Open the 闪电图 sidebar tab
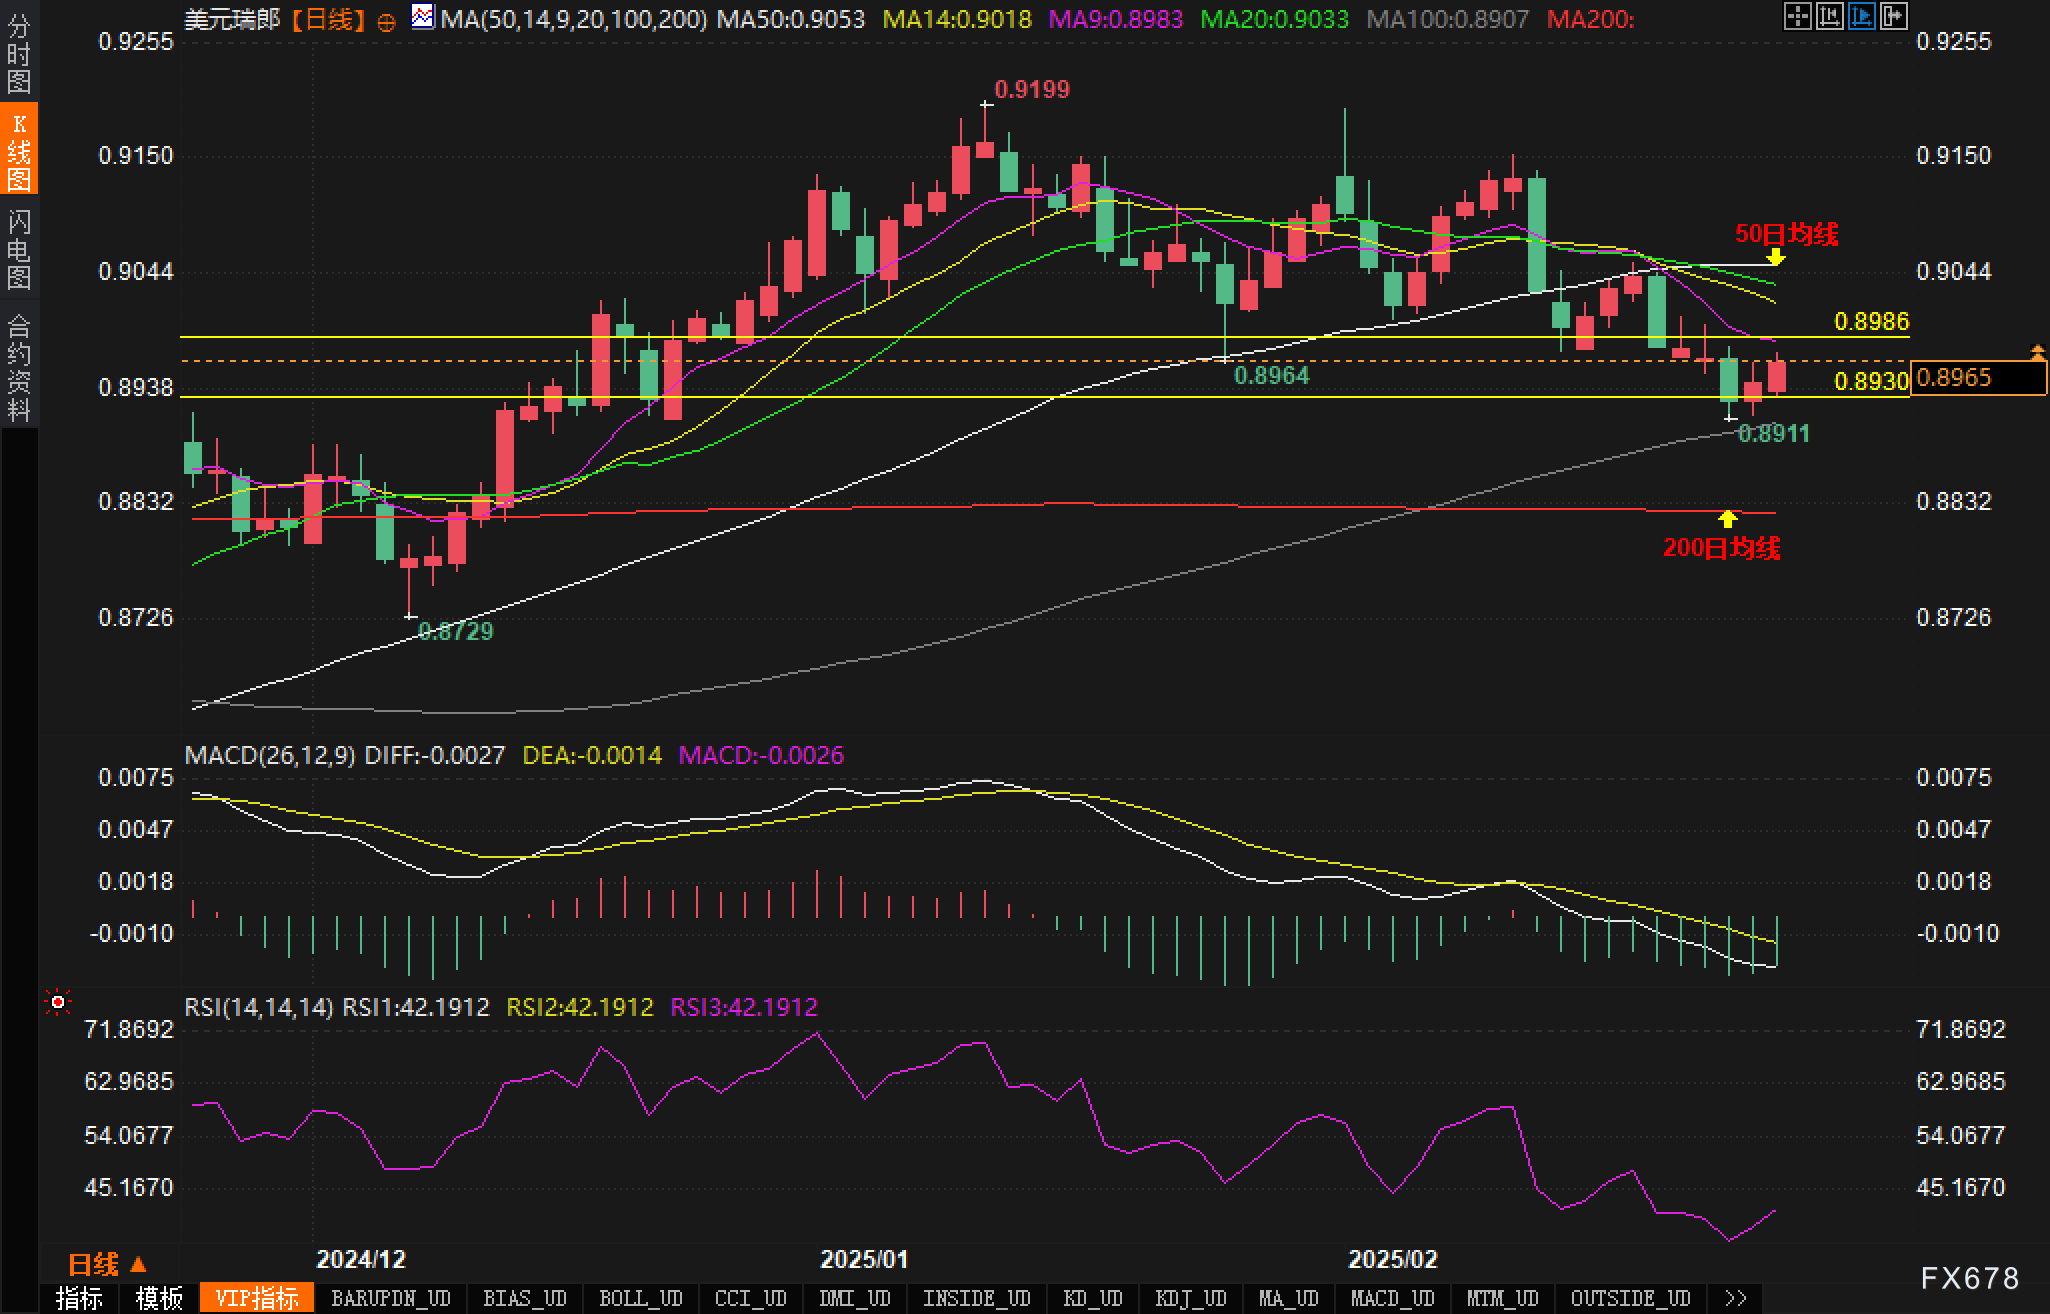This screenshot has height=1314, width=2050. coord(18,248)
